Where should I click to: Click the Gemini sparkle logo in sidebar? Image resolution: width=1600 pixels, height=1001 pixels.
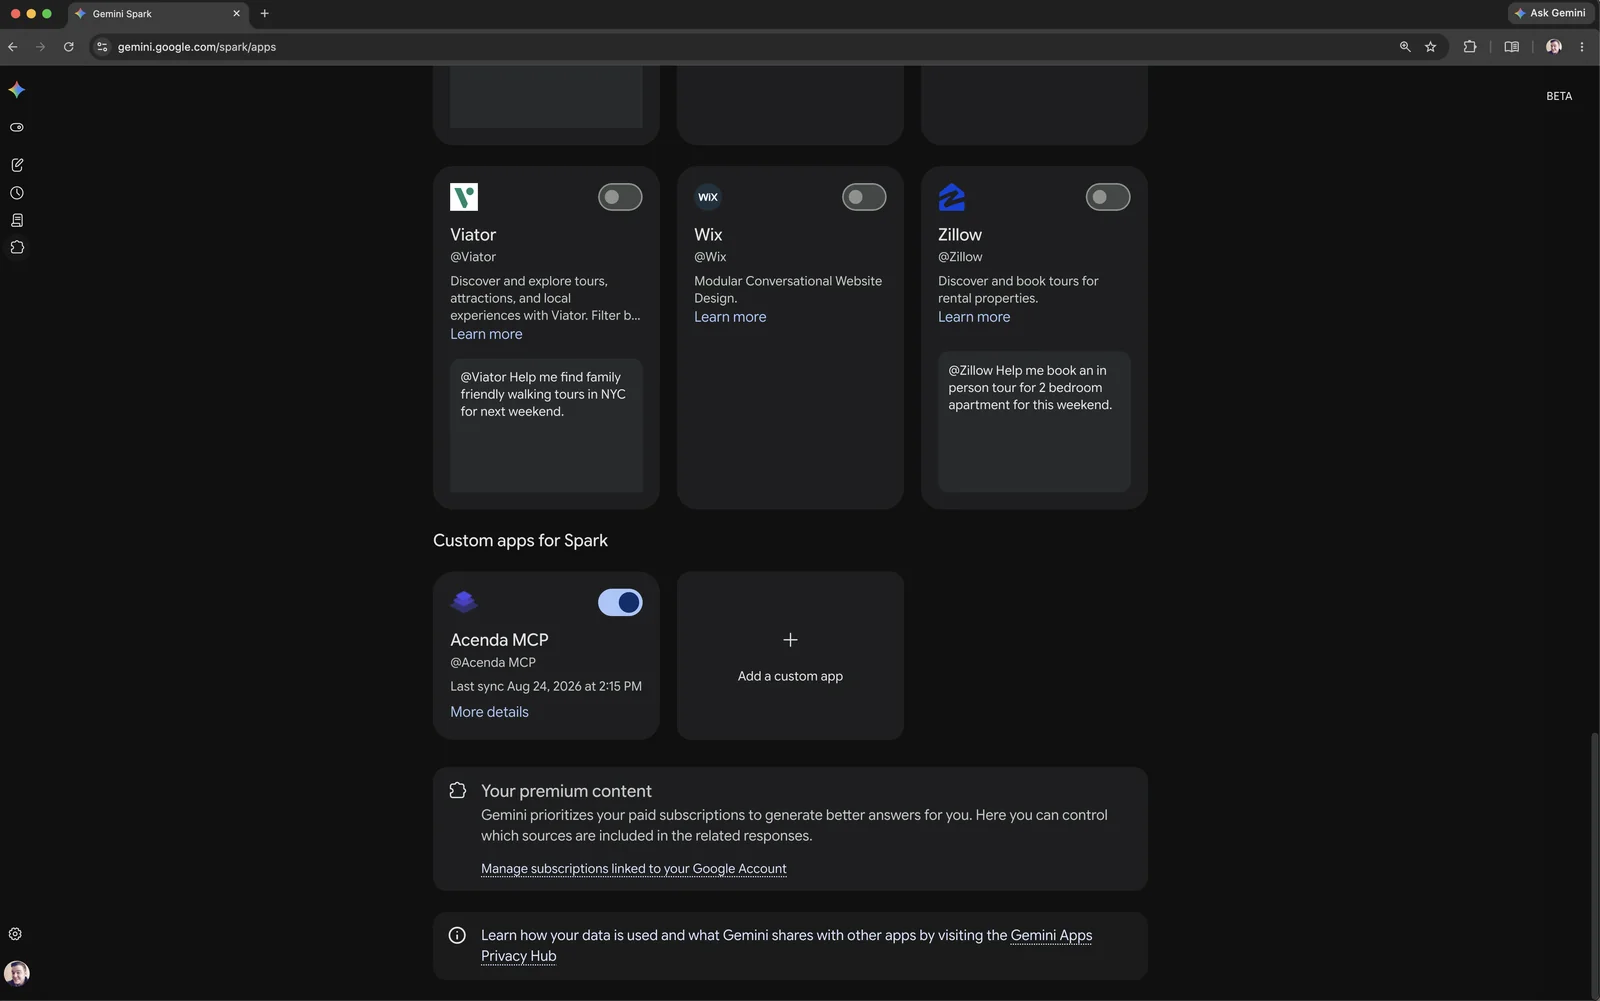pos(17,90)
